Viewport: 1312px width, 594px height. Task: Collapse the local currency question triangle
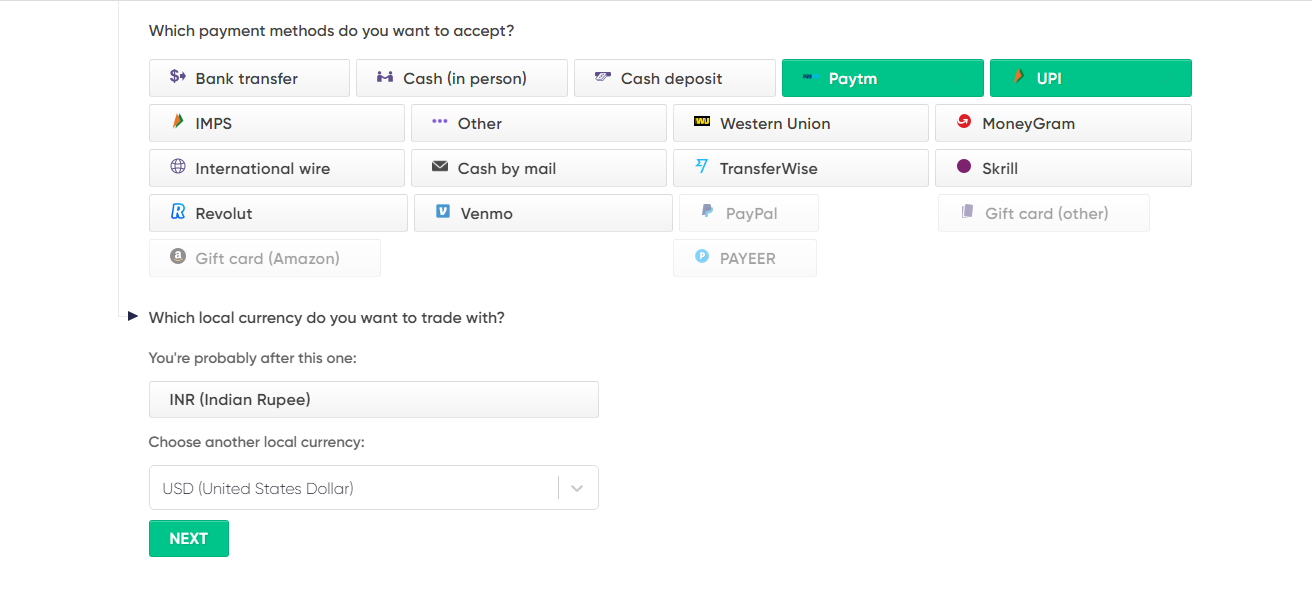pyautogui.click(x=133, y=316)
